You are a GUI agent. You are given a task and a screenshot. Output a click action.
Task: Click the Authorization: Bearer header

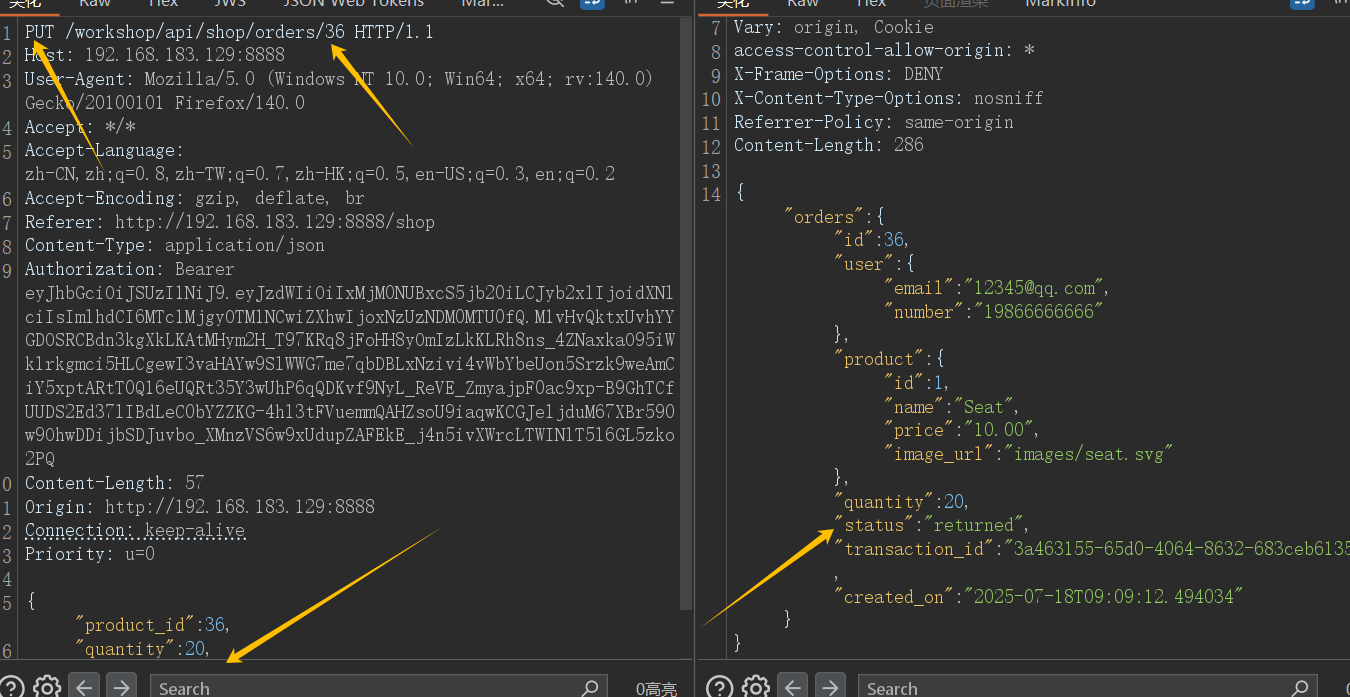(130, 269)
